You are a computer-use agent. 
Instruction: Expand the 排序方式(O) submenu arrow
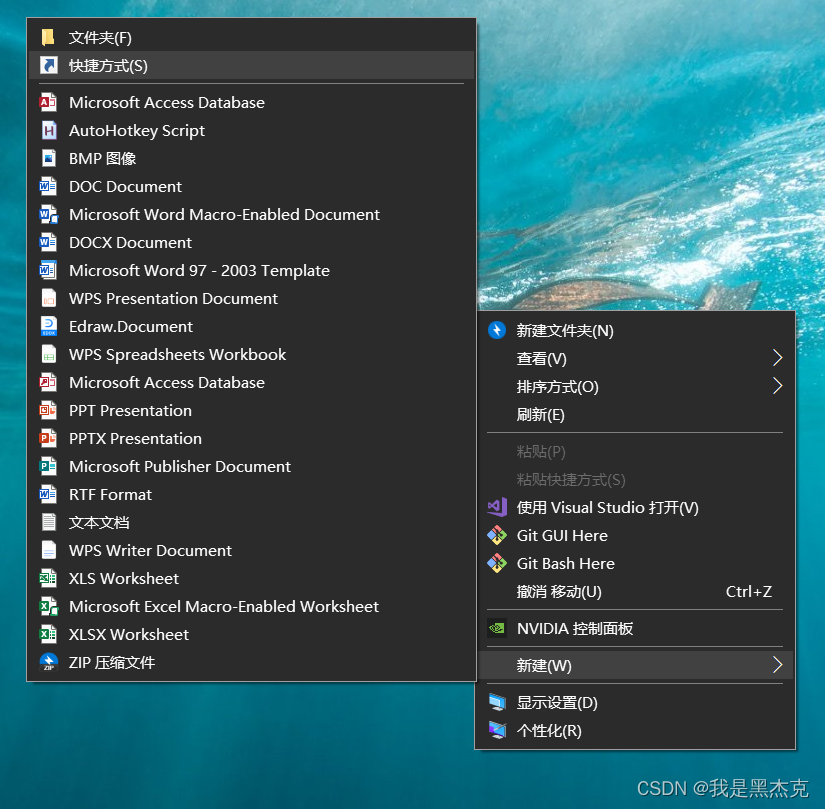pos(777,386)
